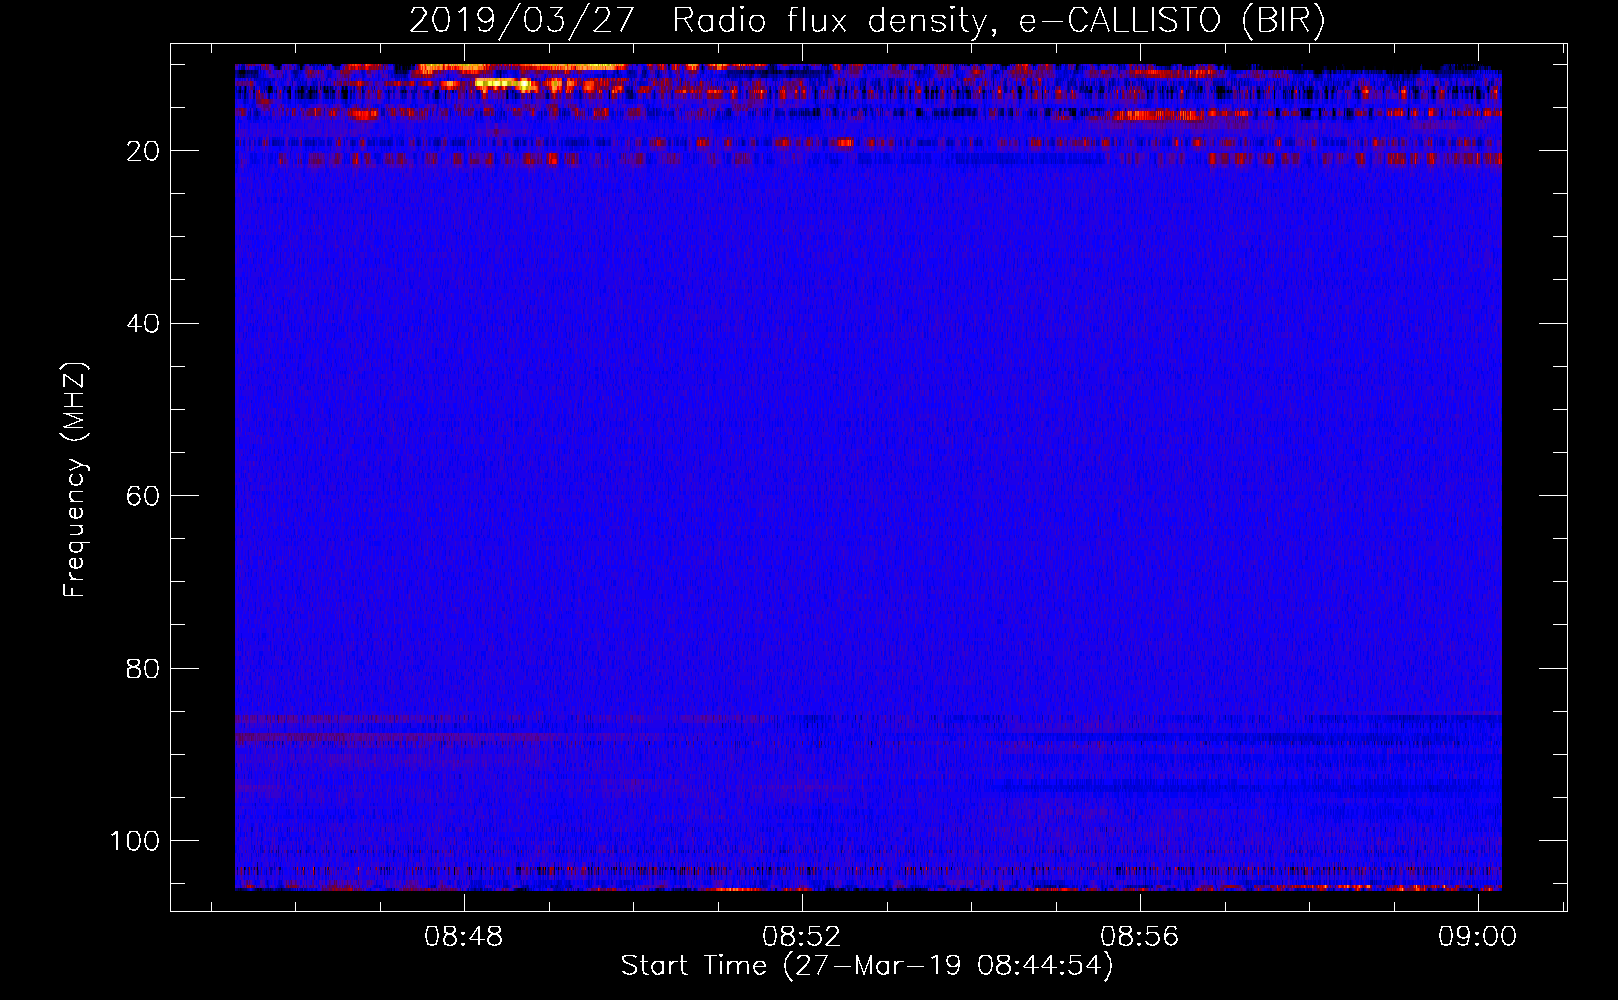Select the 40 frequency tick label
1618x1000 pixels.
[143, 324]
